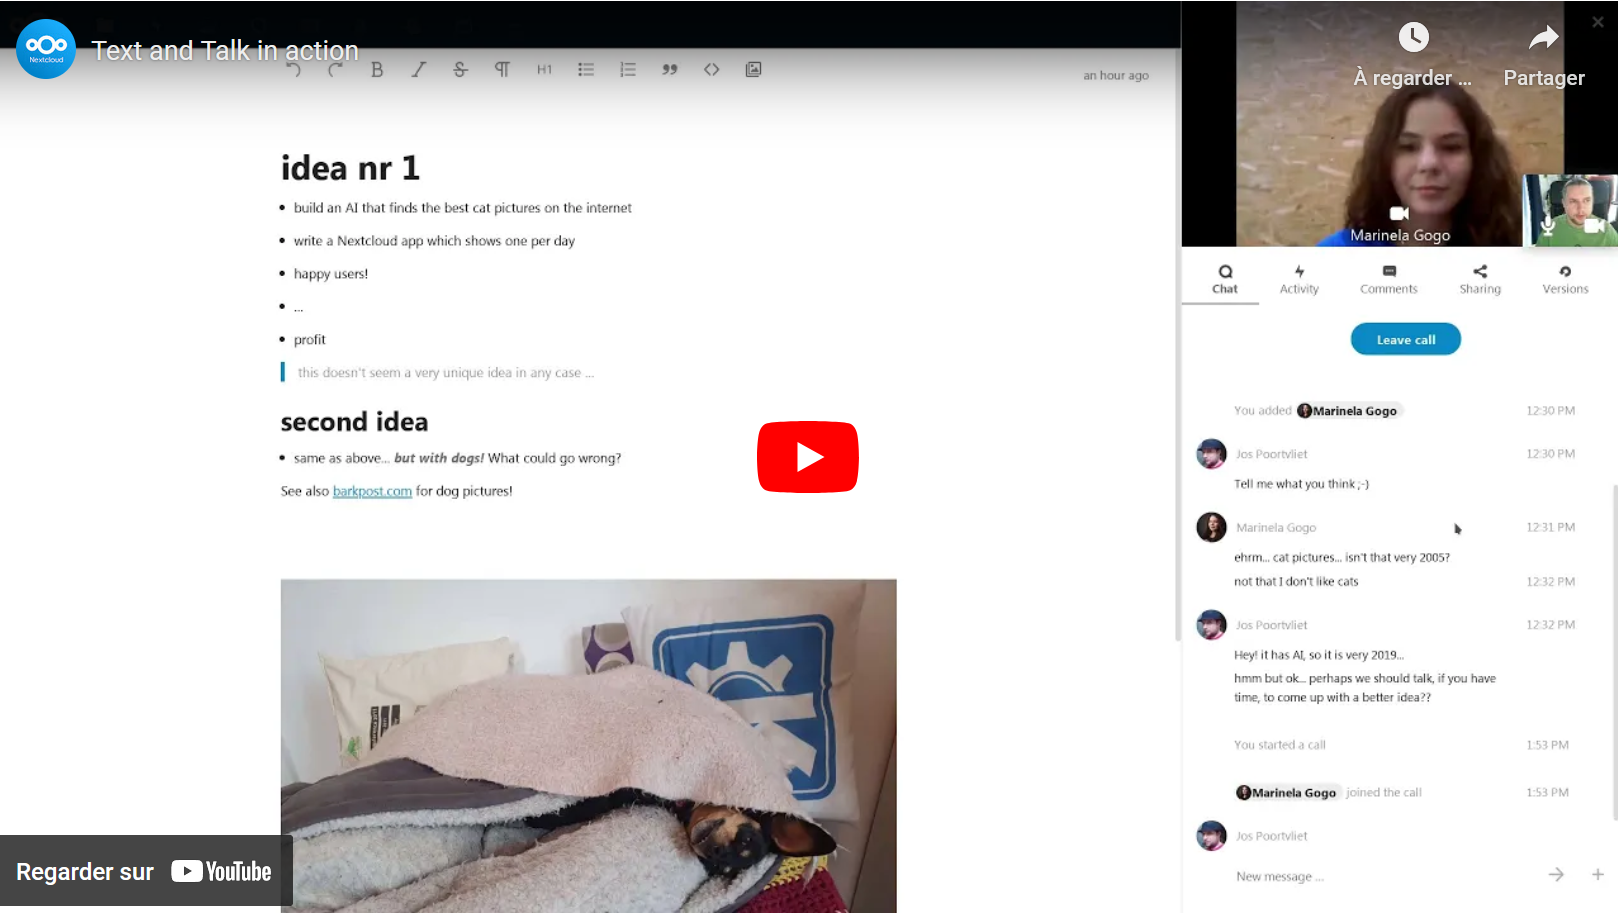Screen dimensions: 1620x916
Task: Switch to the Chat tab
Action: pos(1225,279)
